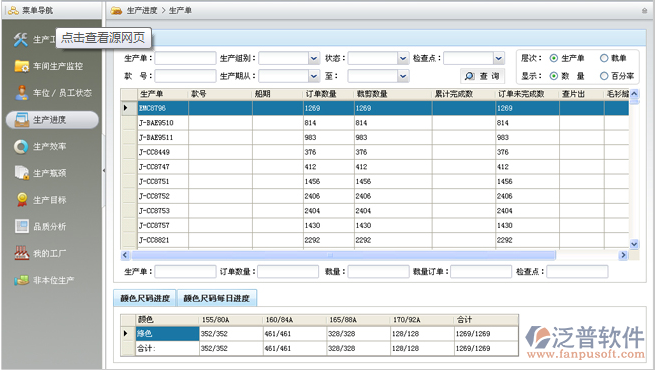655x370 pixels.
Task: Select the 生产单 radio for 层次
Action: click(x=553, y=58)
